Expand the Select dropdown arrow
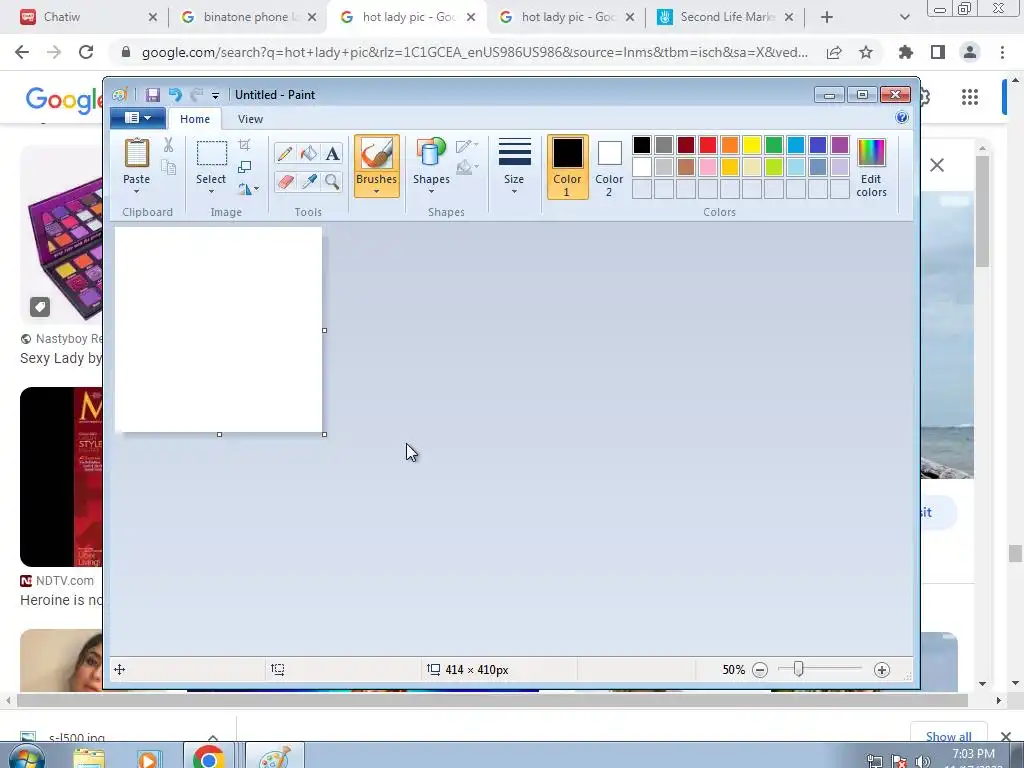Screen dimensions: 1024x768 click(211, 192)
